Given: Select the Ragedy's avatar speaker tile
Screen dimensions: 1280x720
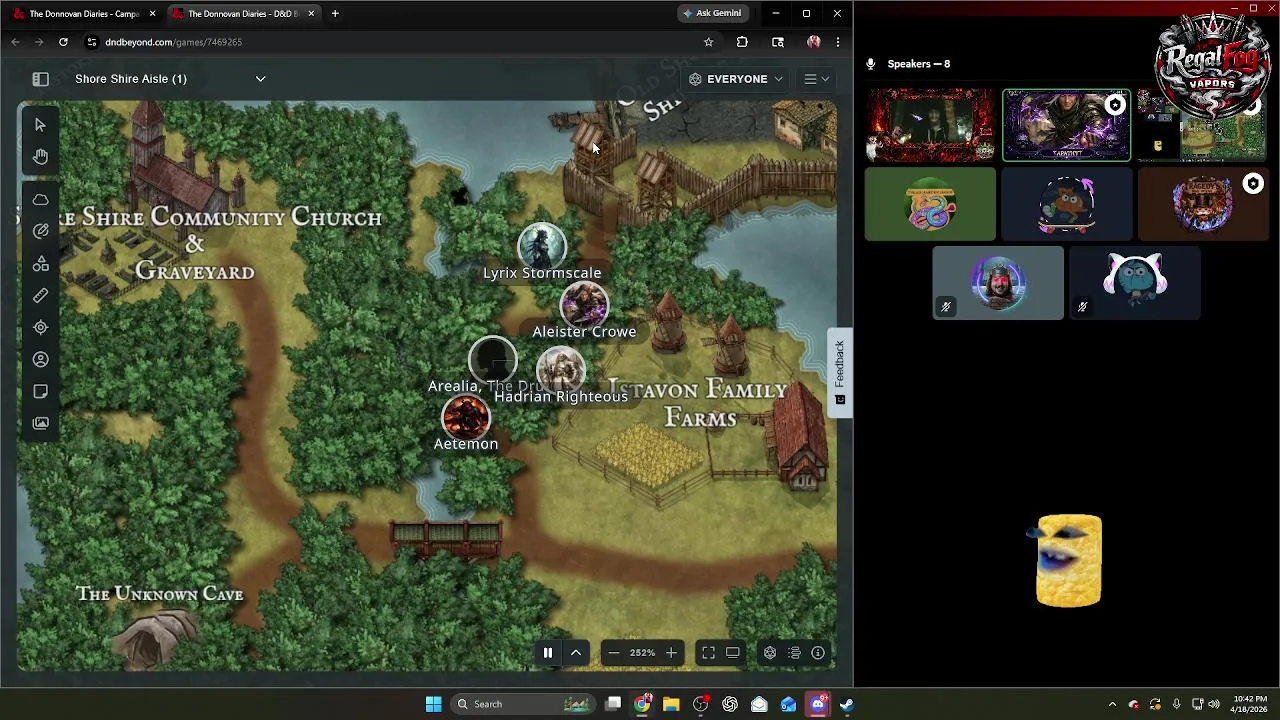Looking at the screenshot, I should pyautogui.click(x=1202, y=204).
